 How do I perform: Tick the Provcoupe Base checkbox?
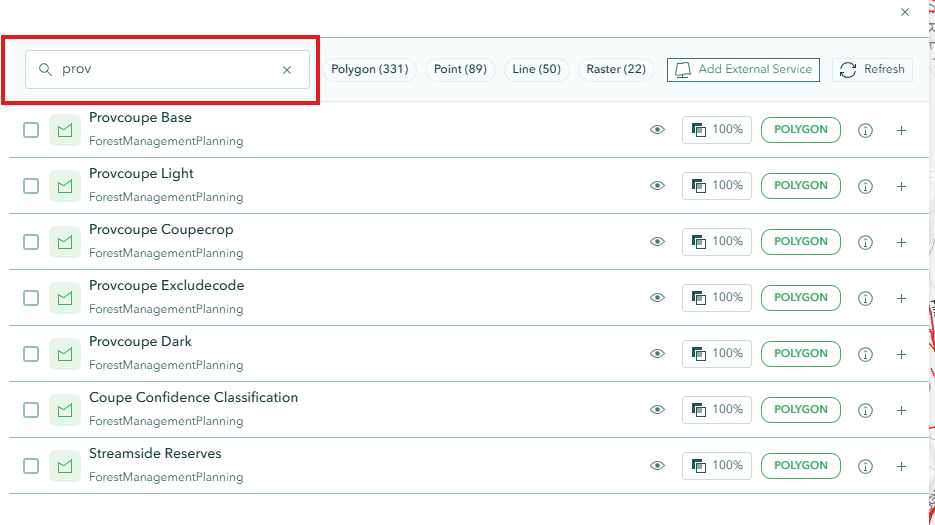[x=31, y=130]
